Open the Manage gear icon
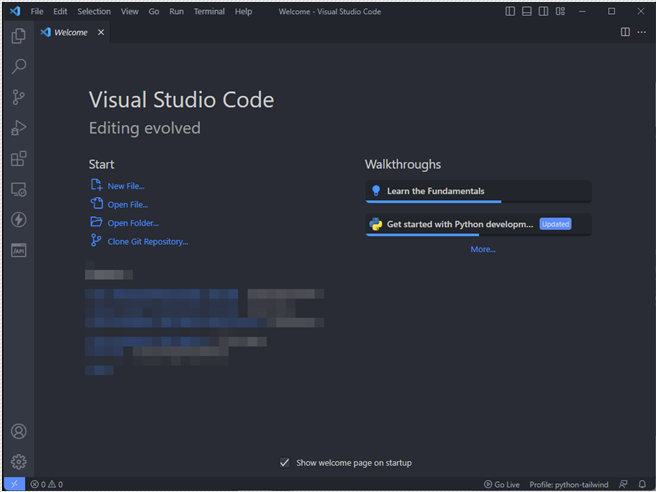Screen dimensions: 656x492 coord(18,462)
